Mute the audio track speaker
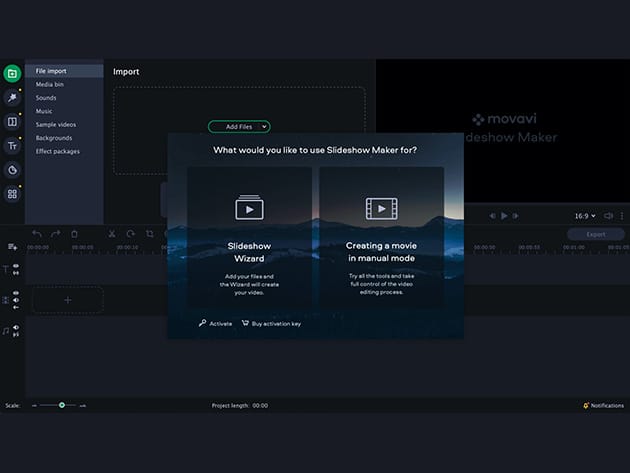This screenshot has height=473, width=630. point(16,328)
